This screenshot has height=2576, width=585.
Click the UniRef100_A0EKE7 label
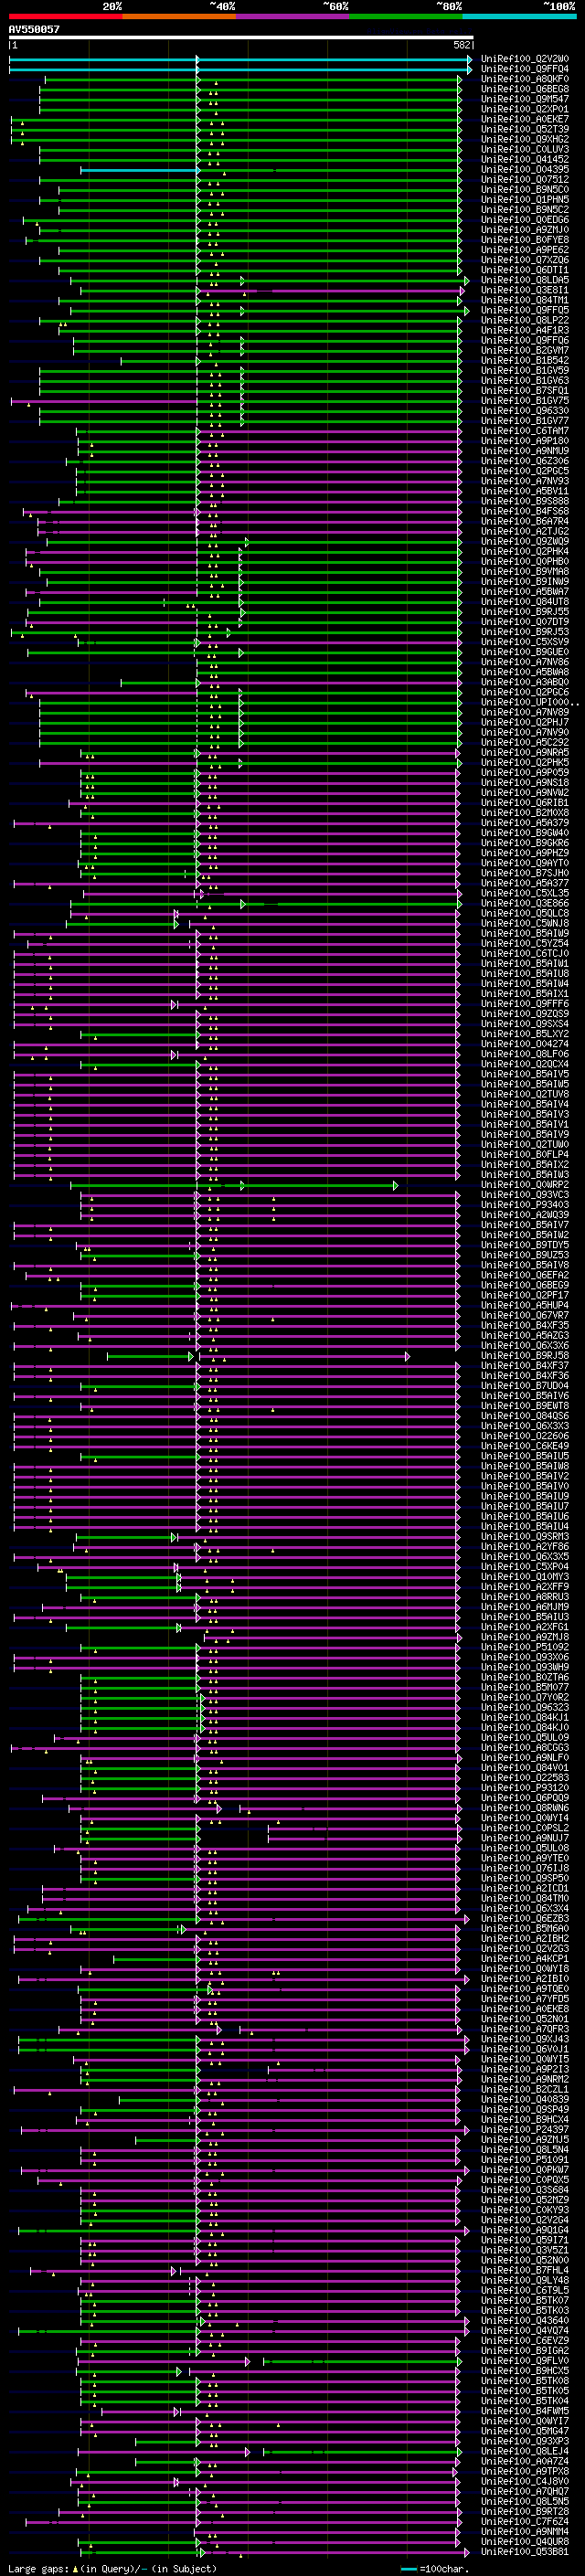[x=525, y=119]
